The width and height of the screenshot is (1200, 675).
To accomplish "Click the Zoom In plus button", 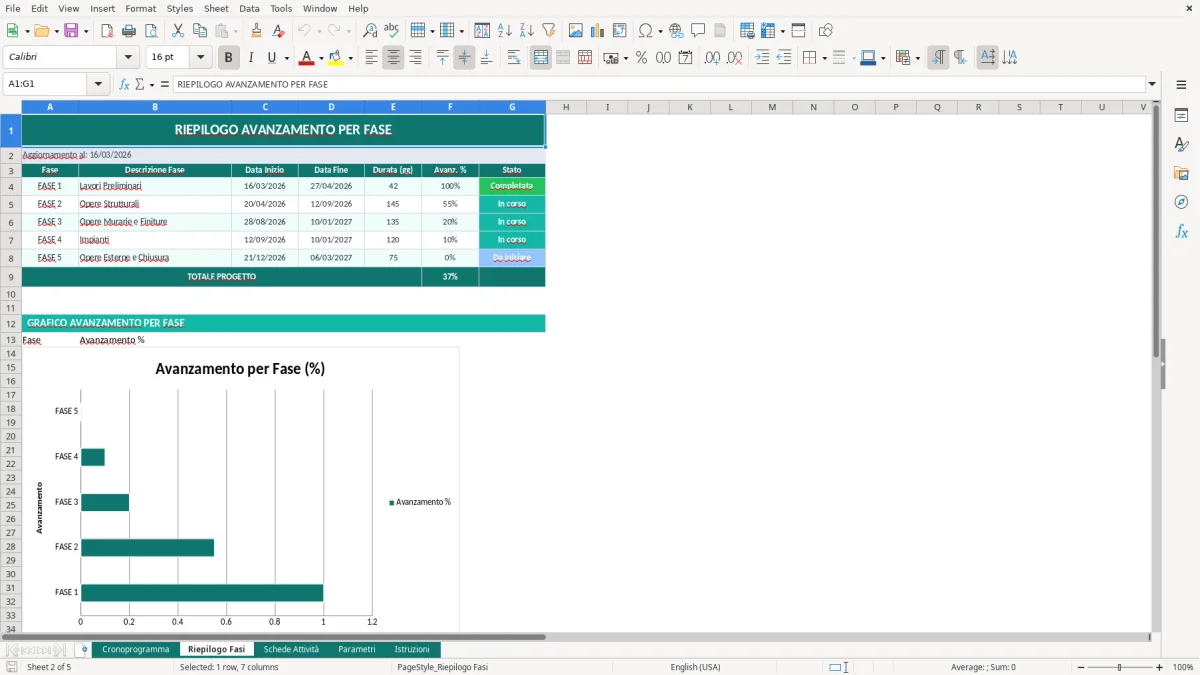I will pyautogui.click(x=1159, y=667).
